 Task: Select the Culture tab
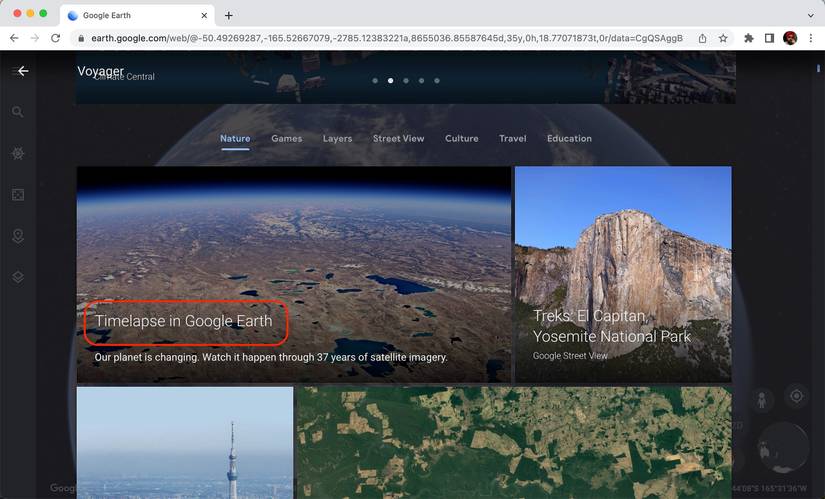pos(461,138)
